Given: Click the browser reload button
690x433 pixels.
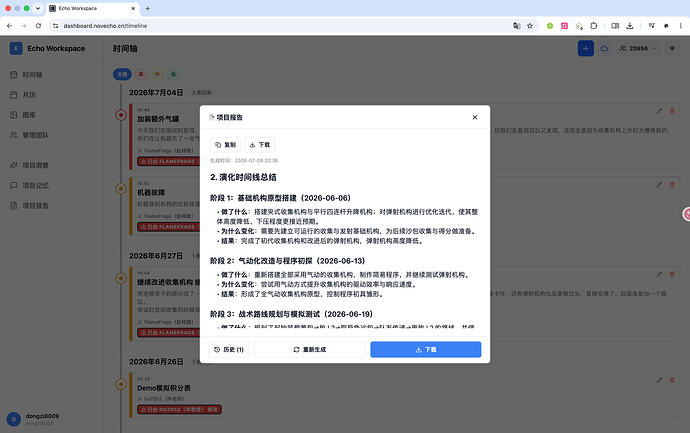Looking at the screenshot, I should [x=38, y=26].
